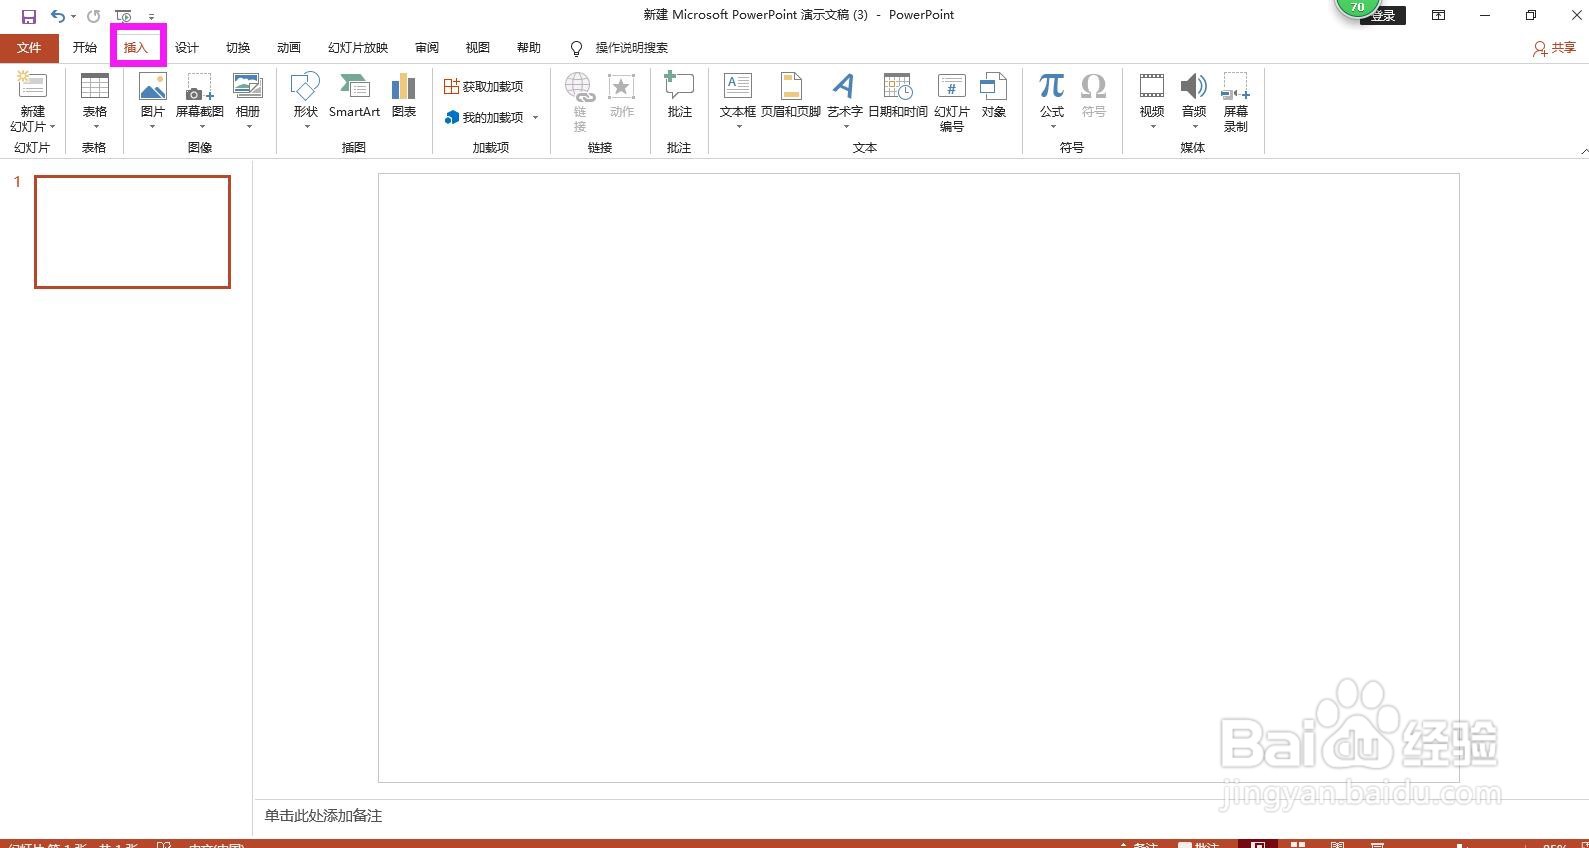Switch to the 切换 (Transitions) tab
This screenshot has height=848, width=1589.
238,48
